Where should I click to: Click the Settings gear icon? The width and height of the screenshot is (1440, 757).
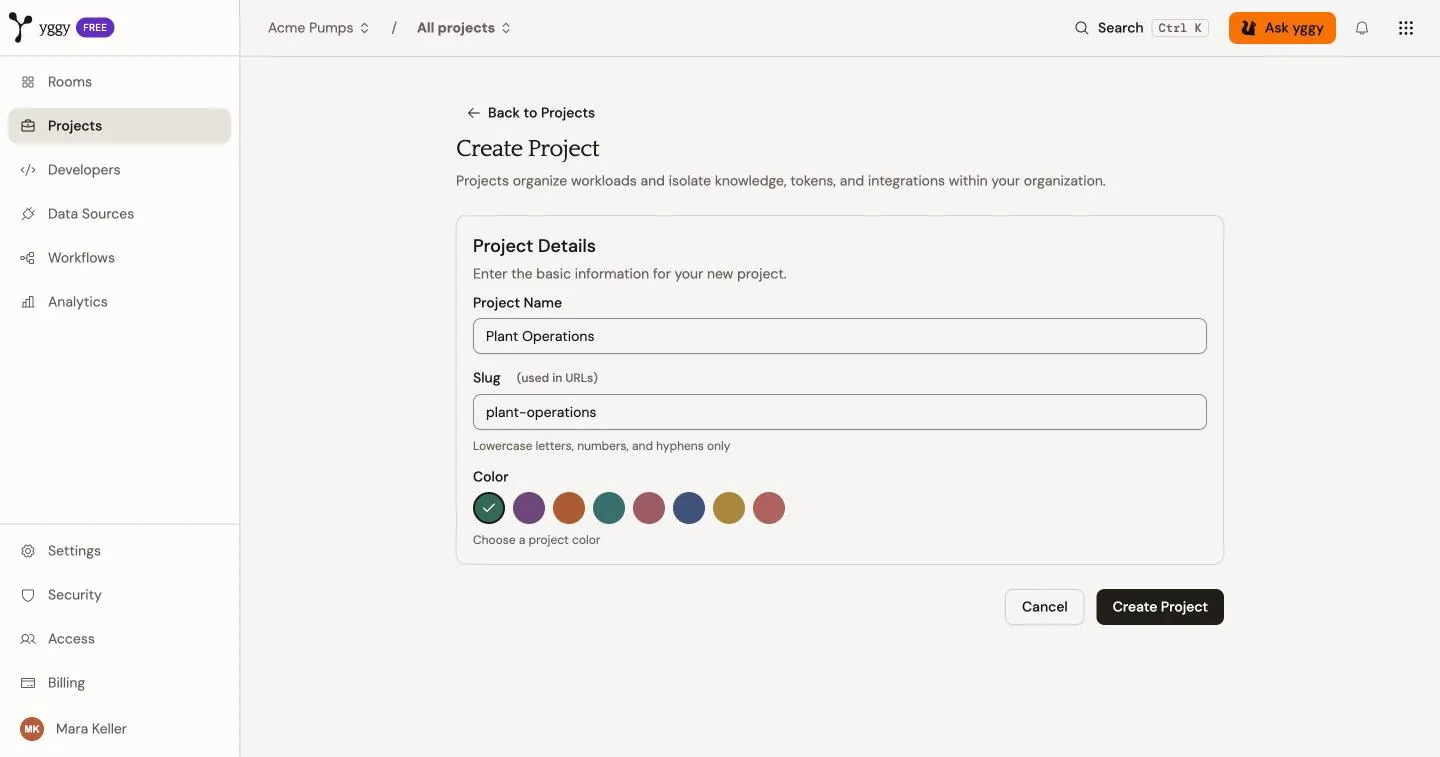(28, 551)
